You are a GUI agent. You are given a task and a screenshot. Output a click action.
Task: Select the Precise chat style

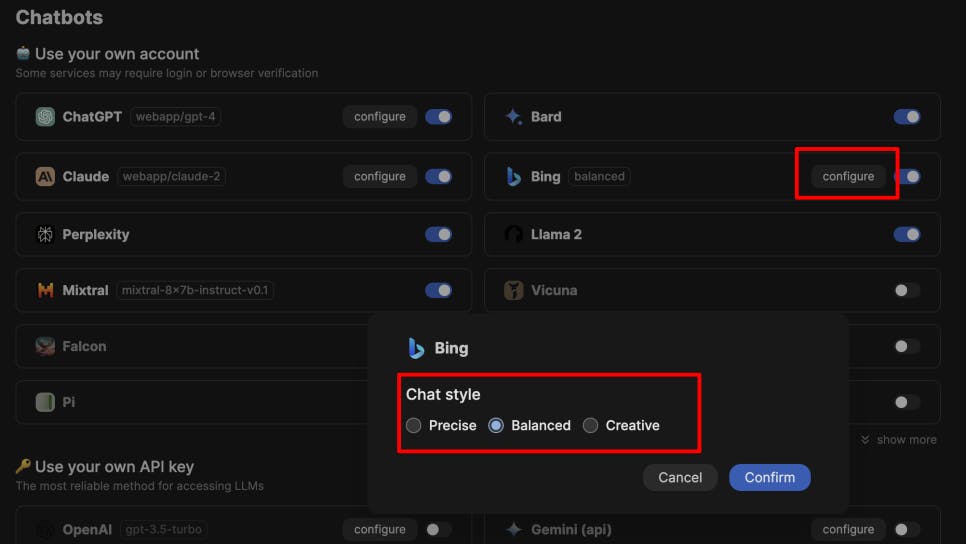tap(413, 425)
